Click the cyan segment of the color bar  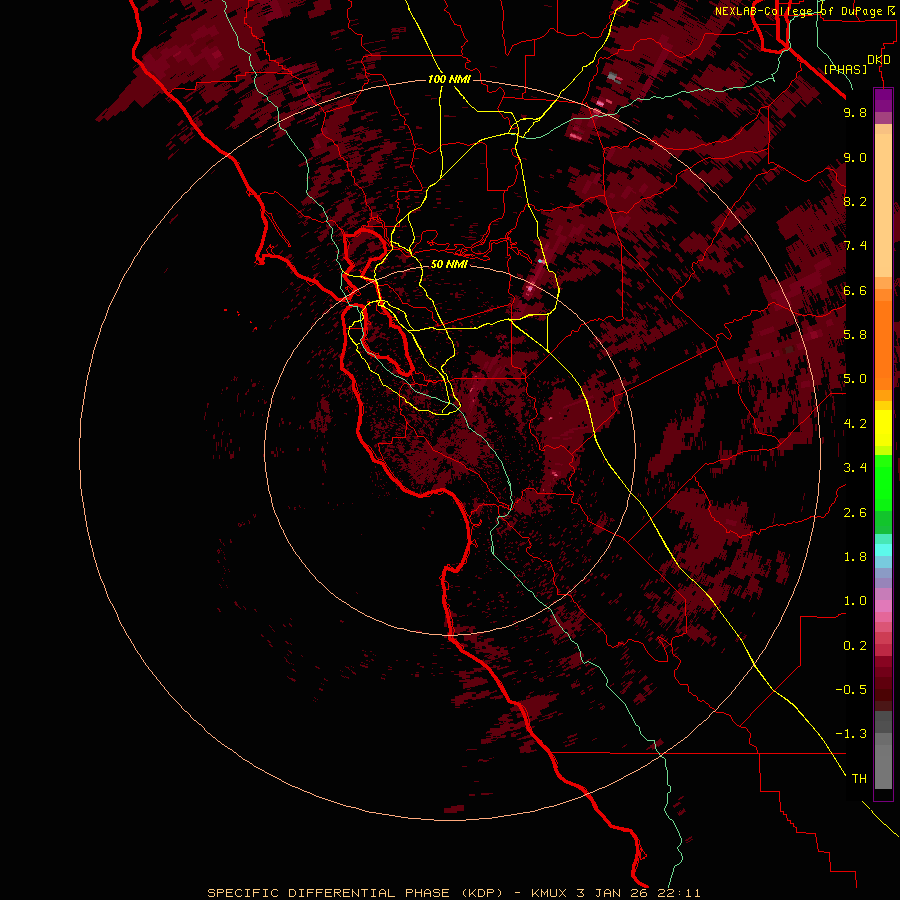883,550
